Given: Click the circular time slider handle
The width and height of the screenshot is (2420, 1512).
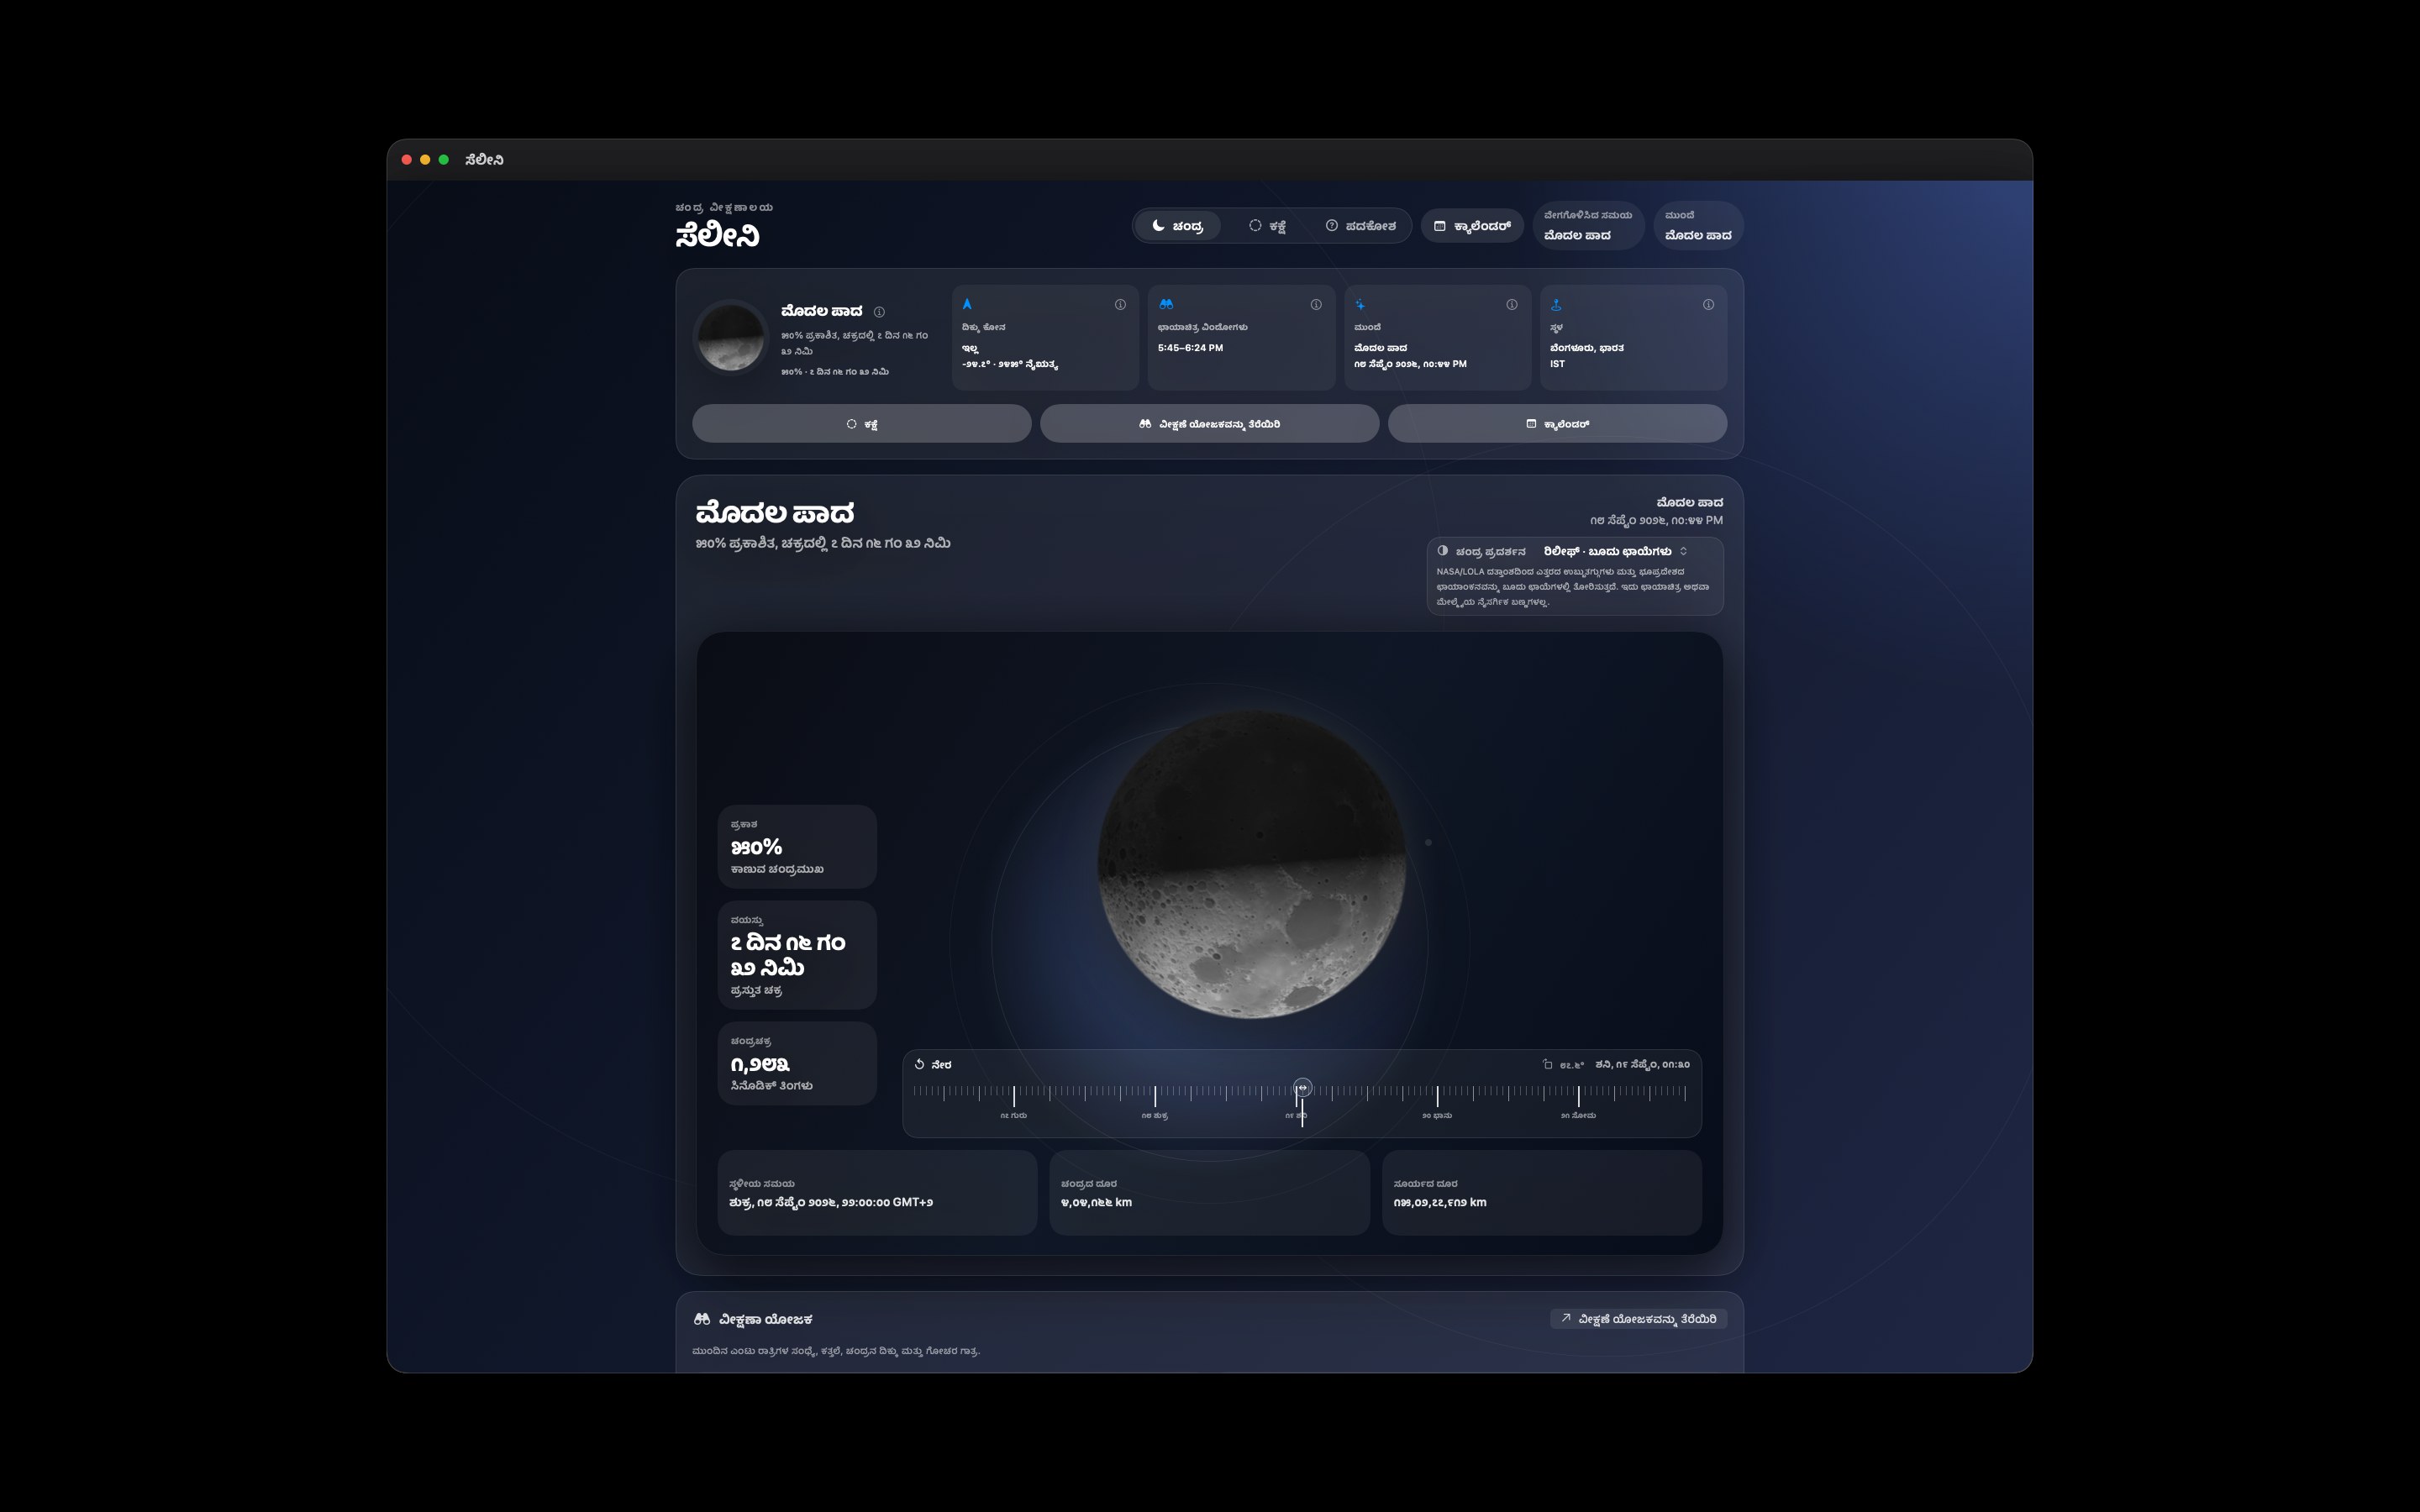Looking at the screenshot, I should (x=1302, y=1088).
